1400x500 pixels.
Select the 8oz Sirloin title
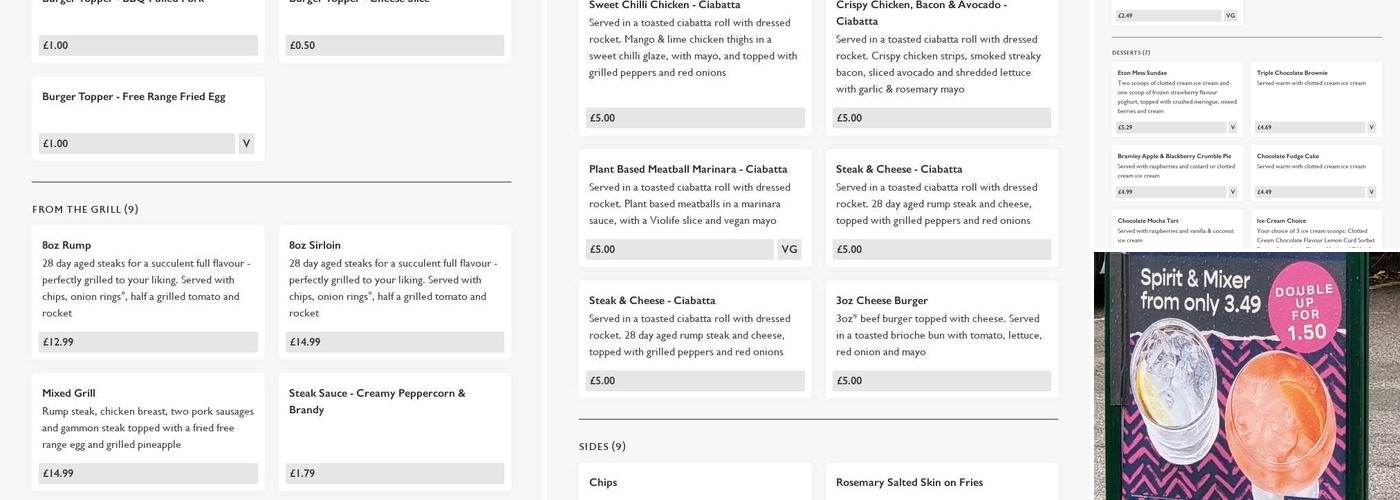[x=315, y=245]
